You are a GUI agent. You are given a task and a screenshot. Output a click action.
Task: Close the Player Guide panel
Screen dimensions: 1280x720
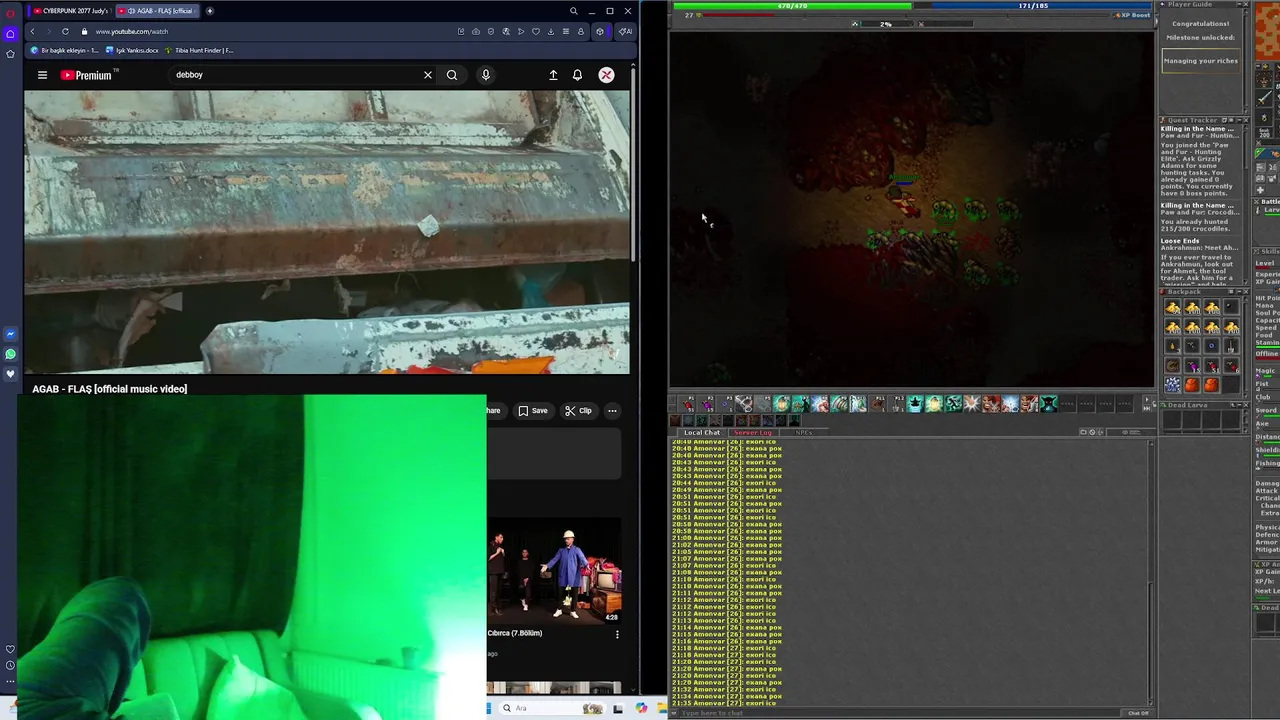click(x=1246, y=4)
